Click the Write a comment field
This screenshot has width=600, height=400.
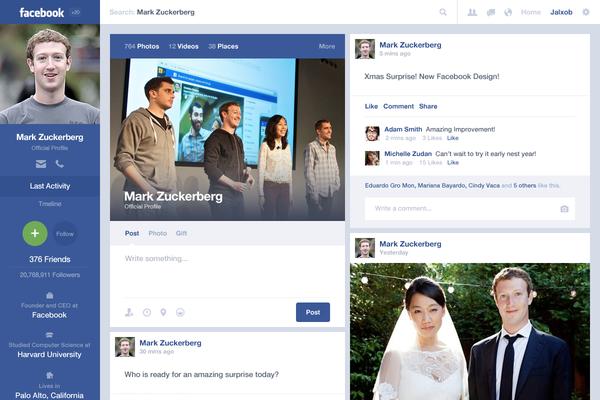point(470,209)
